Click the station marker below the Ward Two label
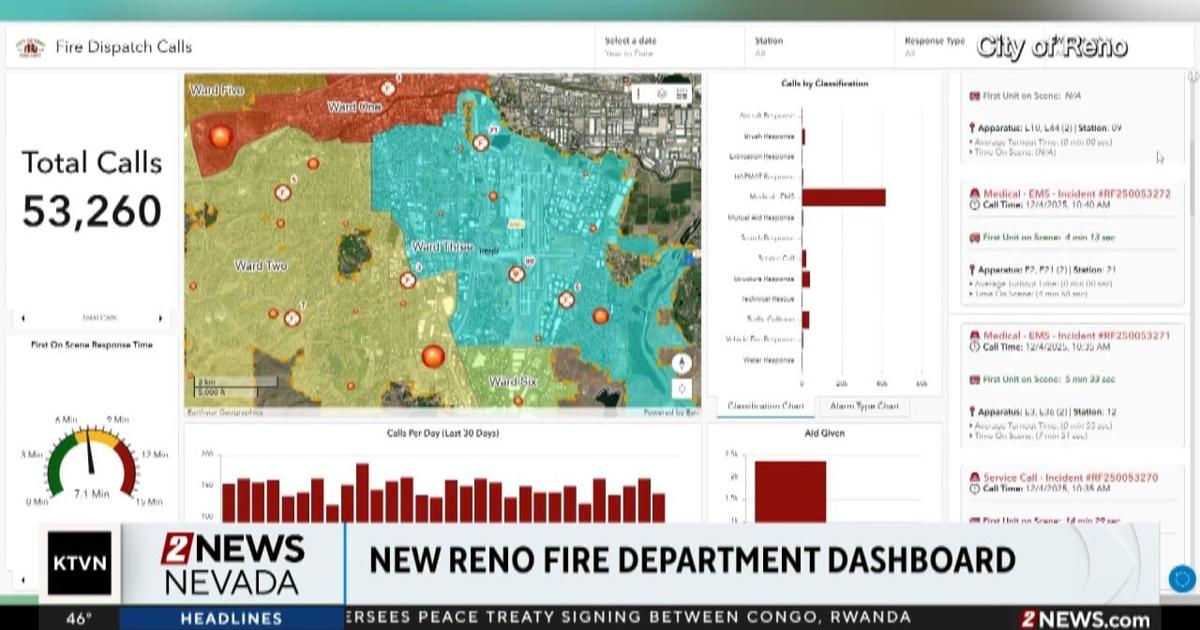 (x=292, y=318)
